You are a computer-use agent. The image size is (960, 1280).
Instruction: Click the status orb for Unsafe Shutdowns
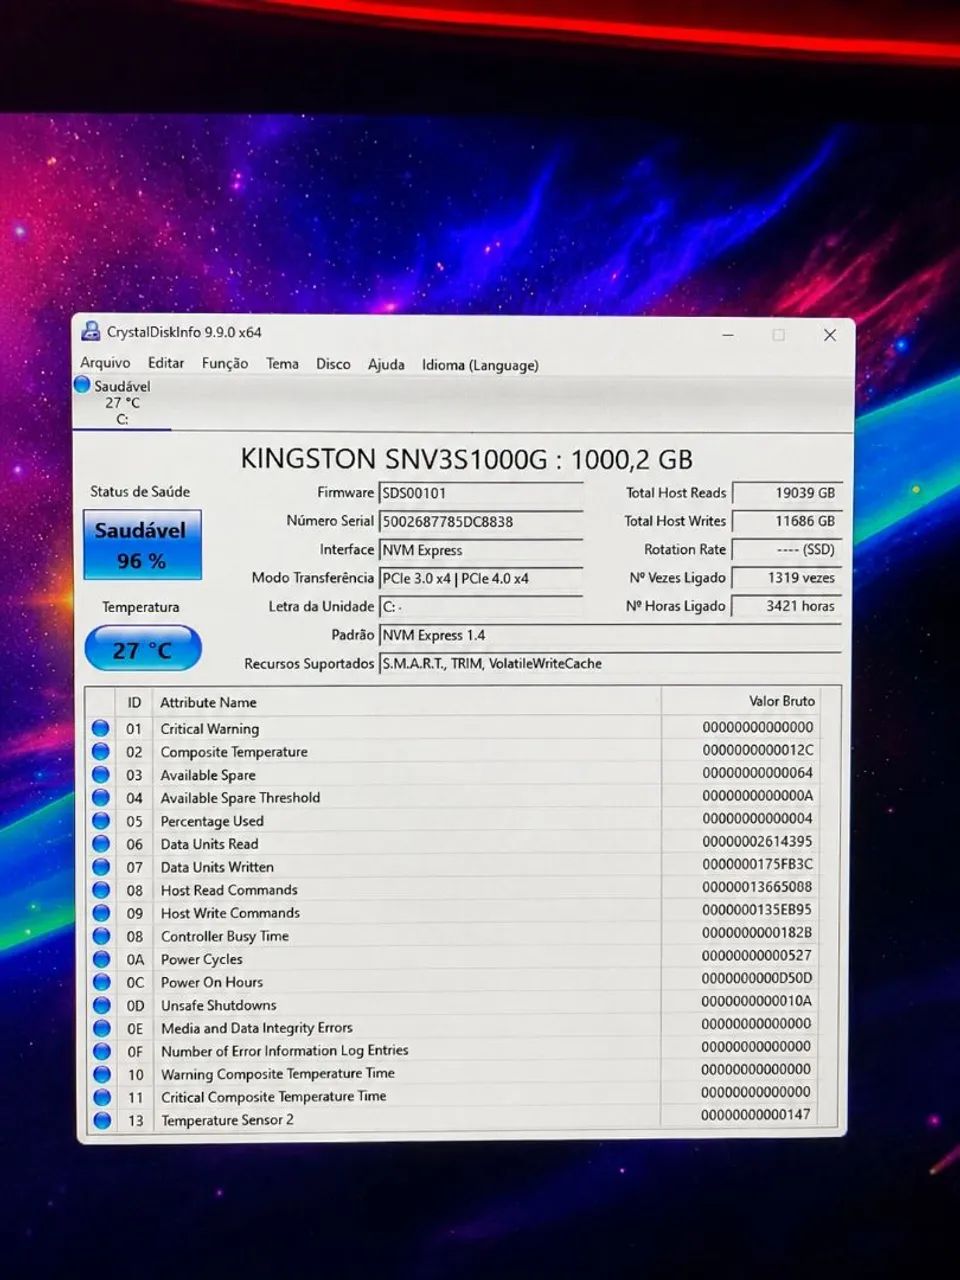coord(101,1004)
